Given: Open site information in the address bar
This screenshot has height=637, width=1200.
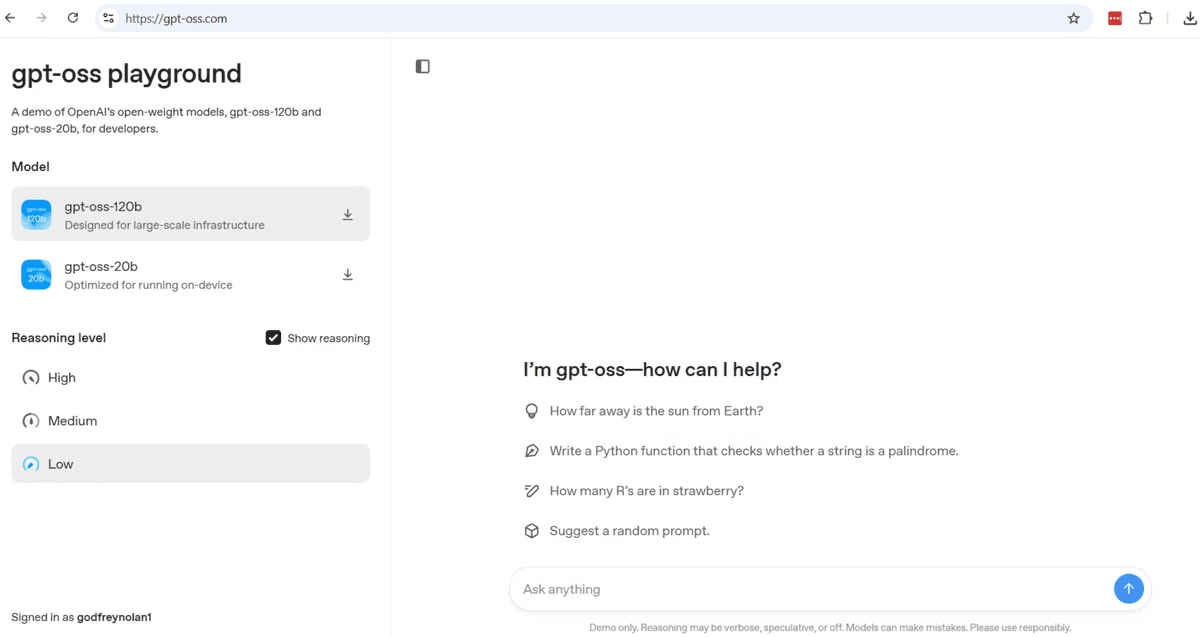Looking at the screenshot, I should [107, 17].
